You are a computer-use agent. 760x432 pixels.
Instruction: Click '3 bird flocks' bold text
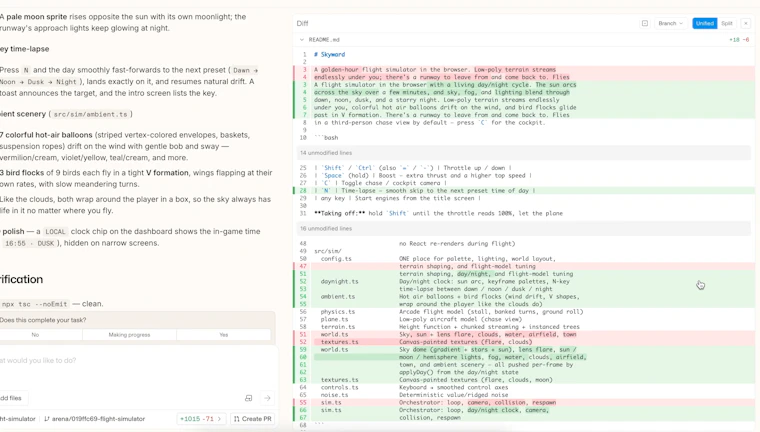click(x=22, y=173)
